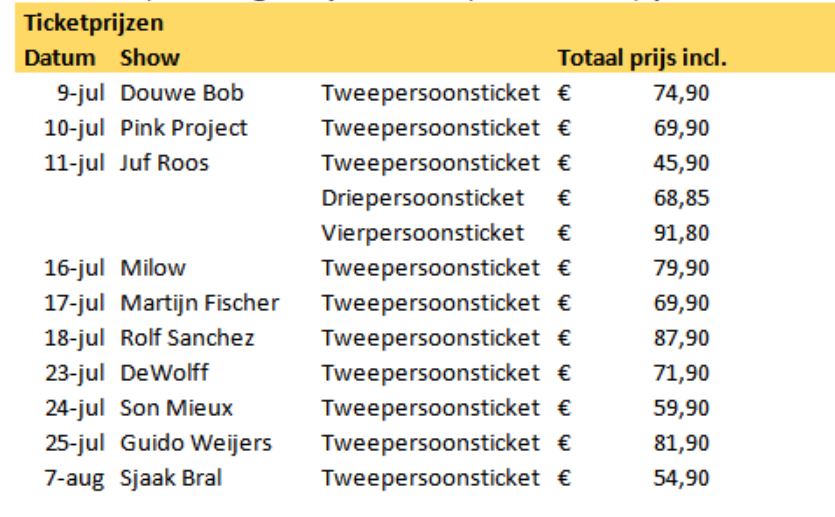Click the Vierpersoonsticket cell

423,233
